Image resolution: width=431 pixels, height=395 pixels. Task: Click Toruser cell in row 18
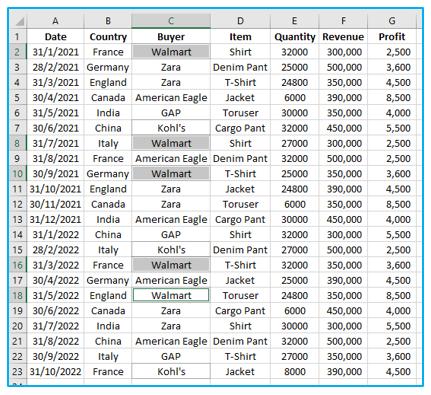pyautogui.click(x=240, y=295)
